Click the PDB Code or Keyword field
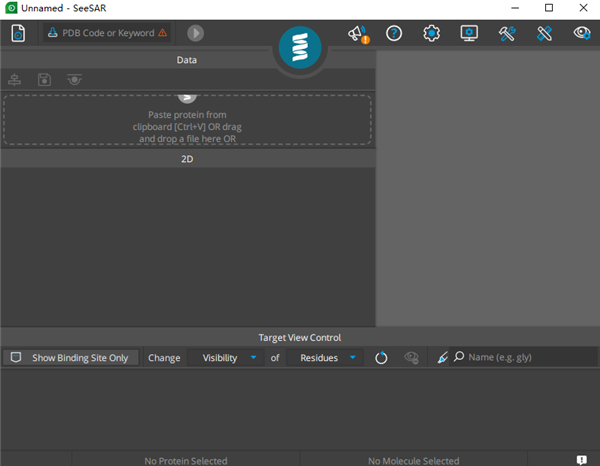This screenshot has height=466, width=600. pos(107,33)
